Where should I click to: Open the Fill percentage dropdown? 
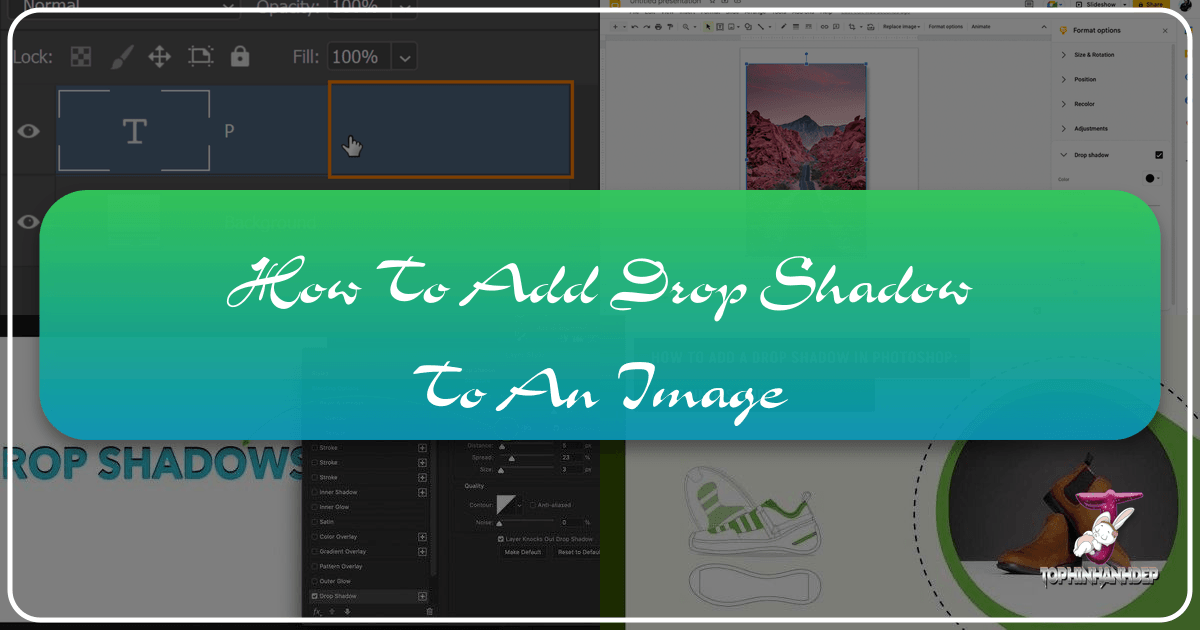pos(403,56)
